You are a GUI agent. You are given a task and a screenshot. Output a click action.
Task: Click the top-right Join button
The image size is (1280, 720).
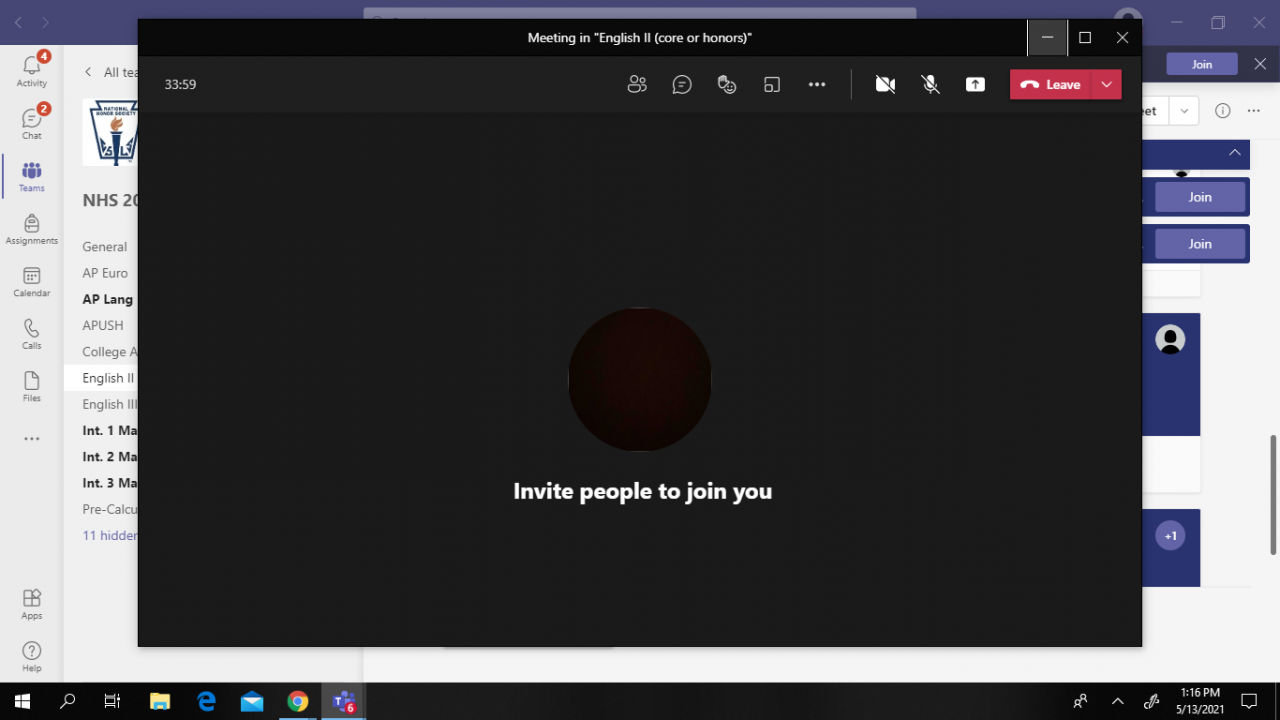(x=1202, y=64)
